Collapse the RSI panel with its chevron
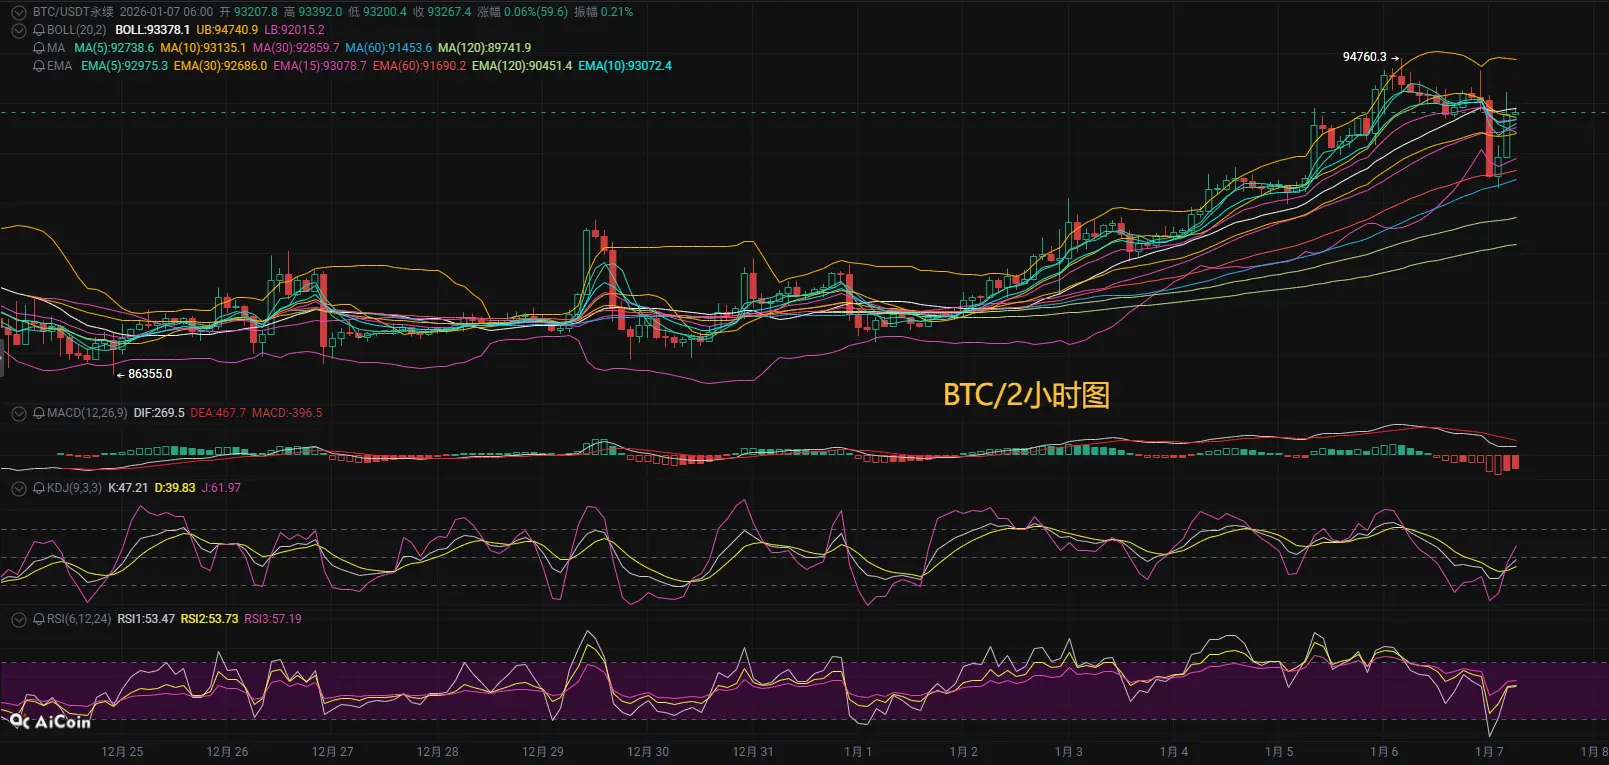The height and width of the screenshot is (765, 1609). [x=18, y=619]
